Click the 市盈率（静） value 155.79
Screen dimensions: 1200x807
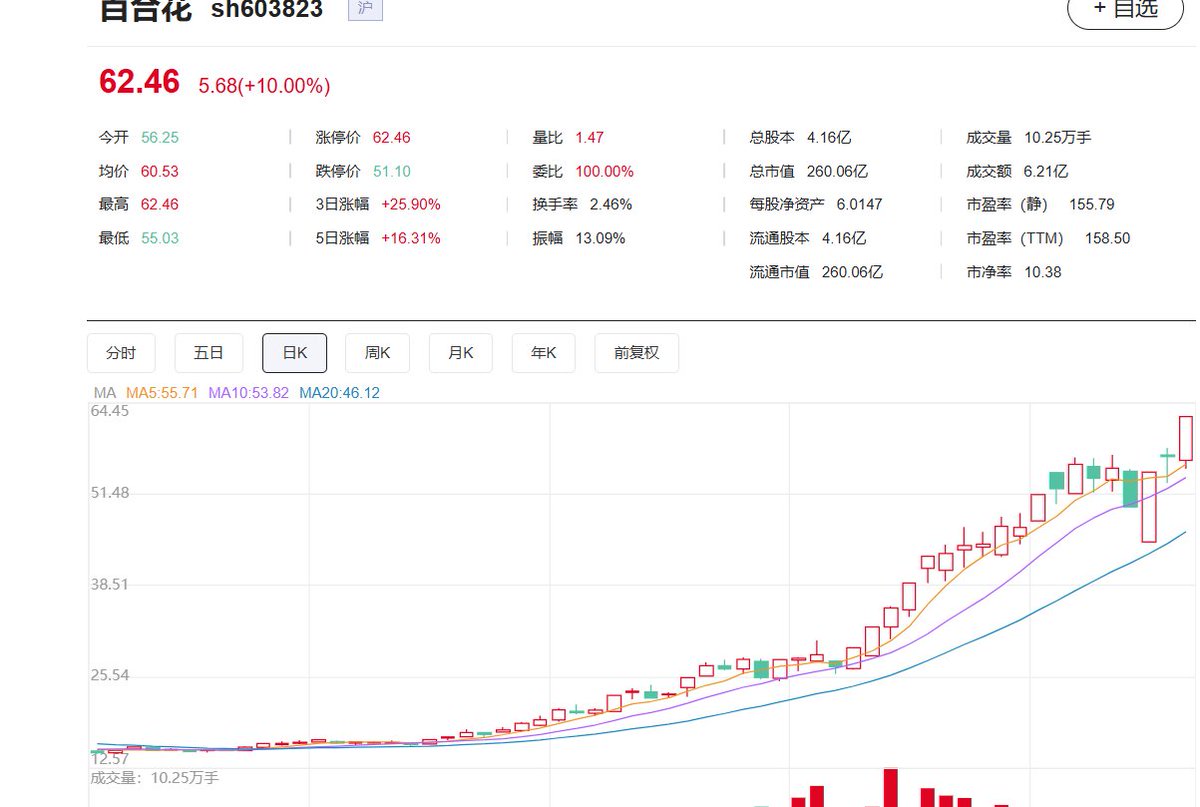(x=1092, y=204)
